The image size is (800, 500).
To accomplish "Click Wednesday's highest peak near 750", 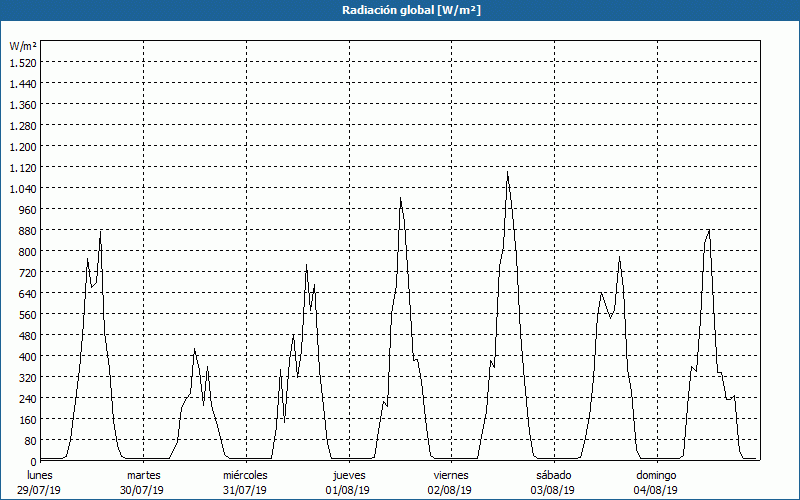I will tap(306, 265).
